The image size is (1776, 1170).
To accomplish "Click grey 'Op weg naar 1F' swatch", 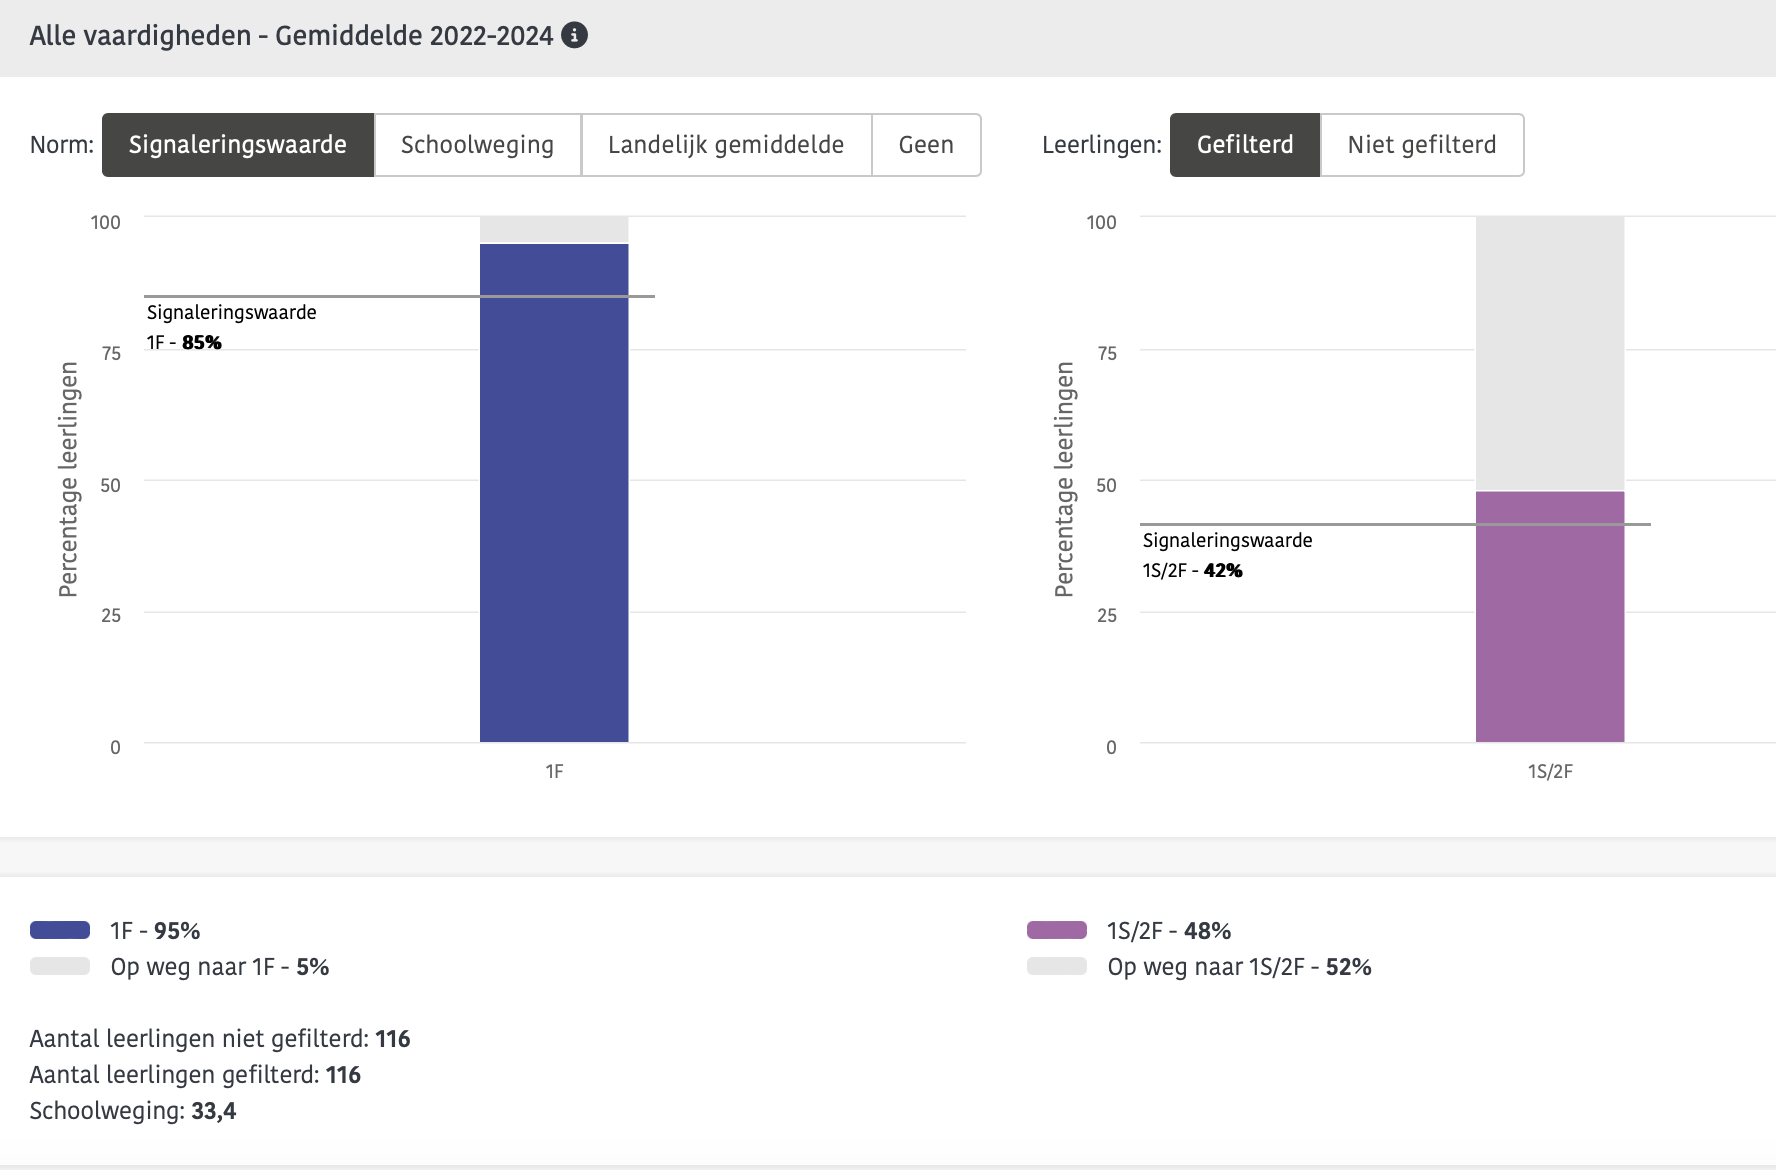I will tap(60, 966).
